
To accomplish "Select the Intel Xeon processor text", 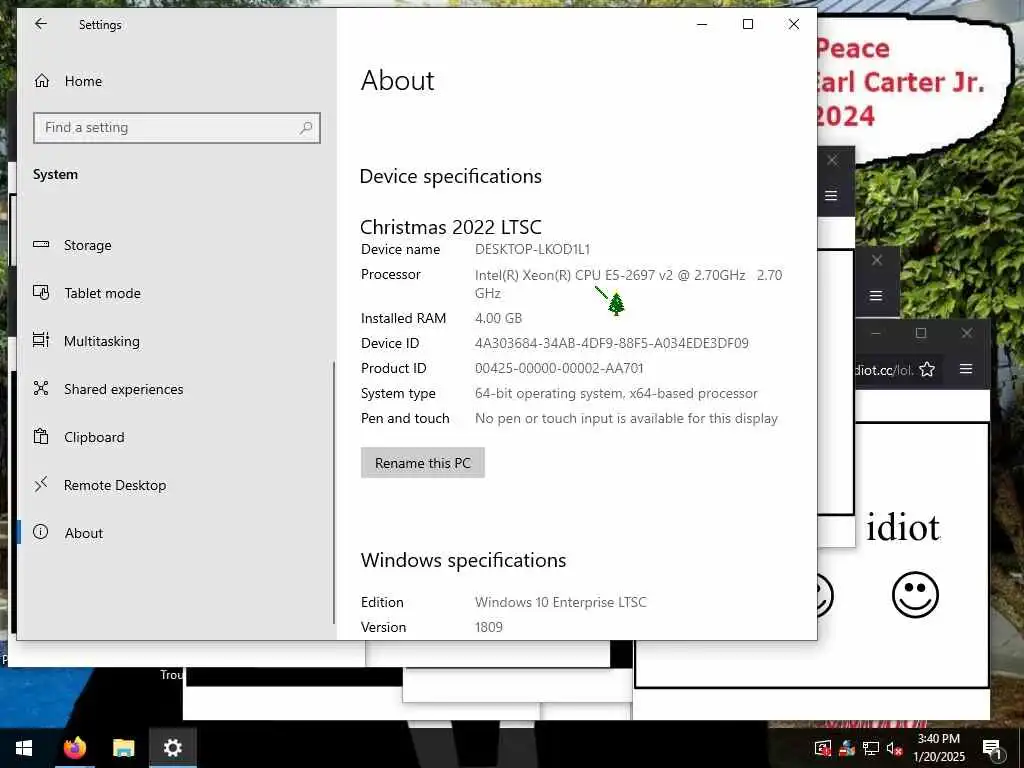I will [x=628, y=284].
